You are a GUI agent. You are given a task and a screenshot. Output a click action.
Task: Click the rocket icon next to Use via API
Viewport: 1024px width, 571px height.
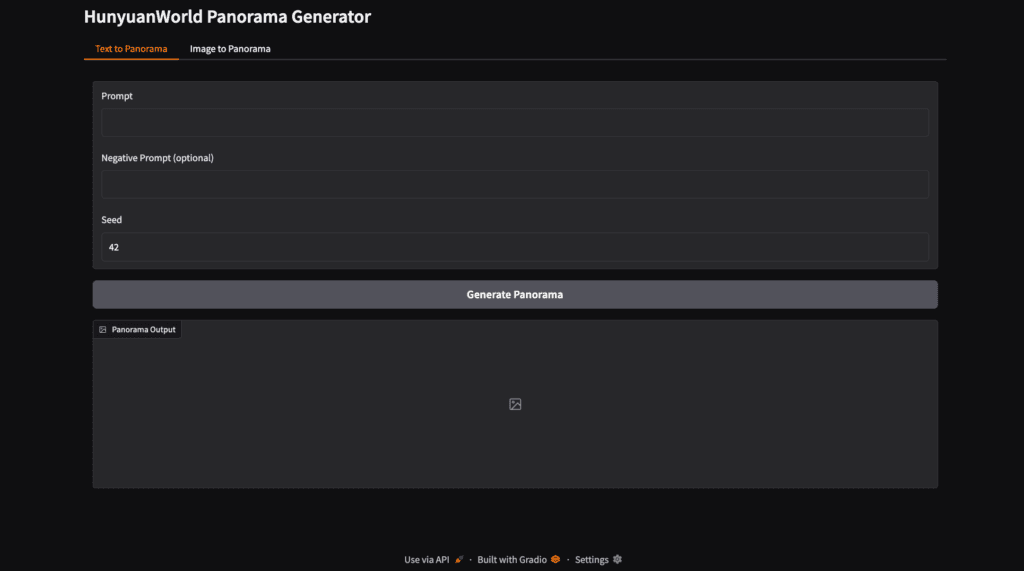pyautogui.click(x=459, y=560)
